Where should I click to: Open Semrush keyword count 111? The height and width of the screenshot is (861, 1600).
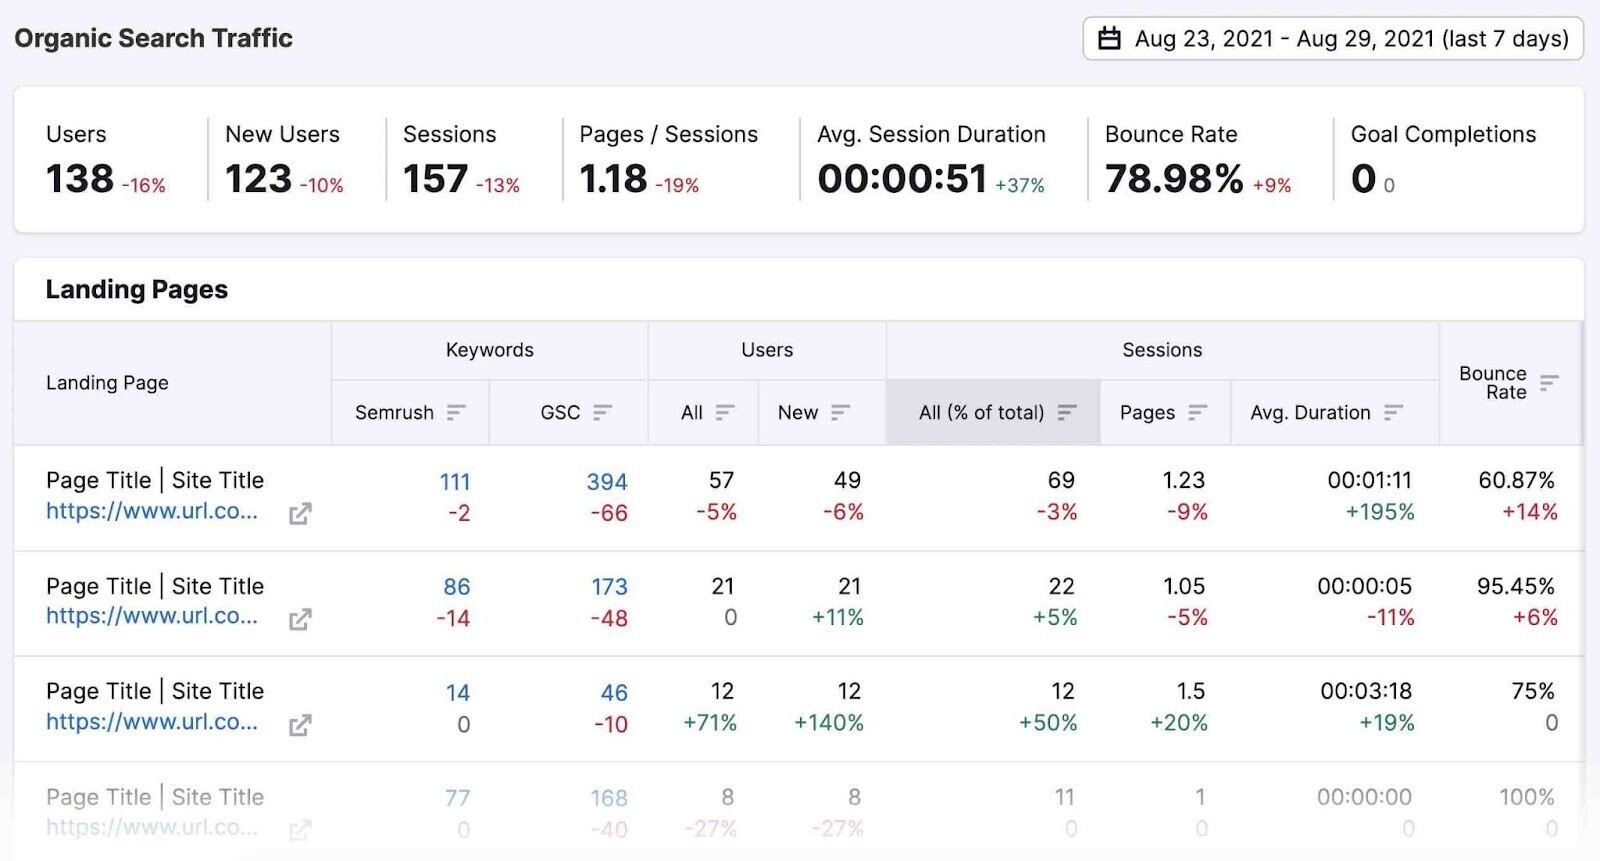tap(455, 481)
